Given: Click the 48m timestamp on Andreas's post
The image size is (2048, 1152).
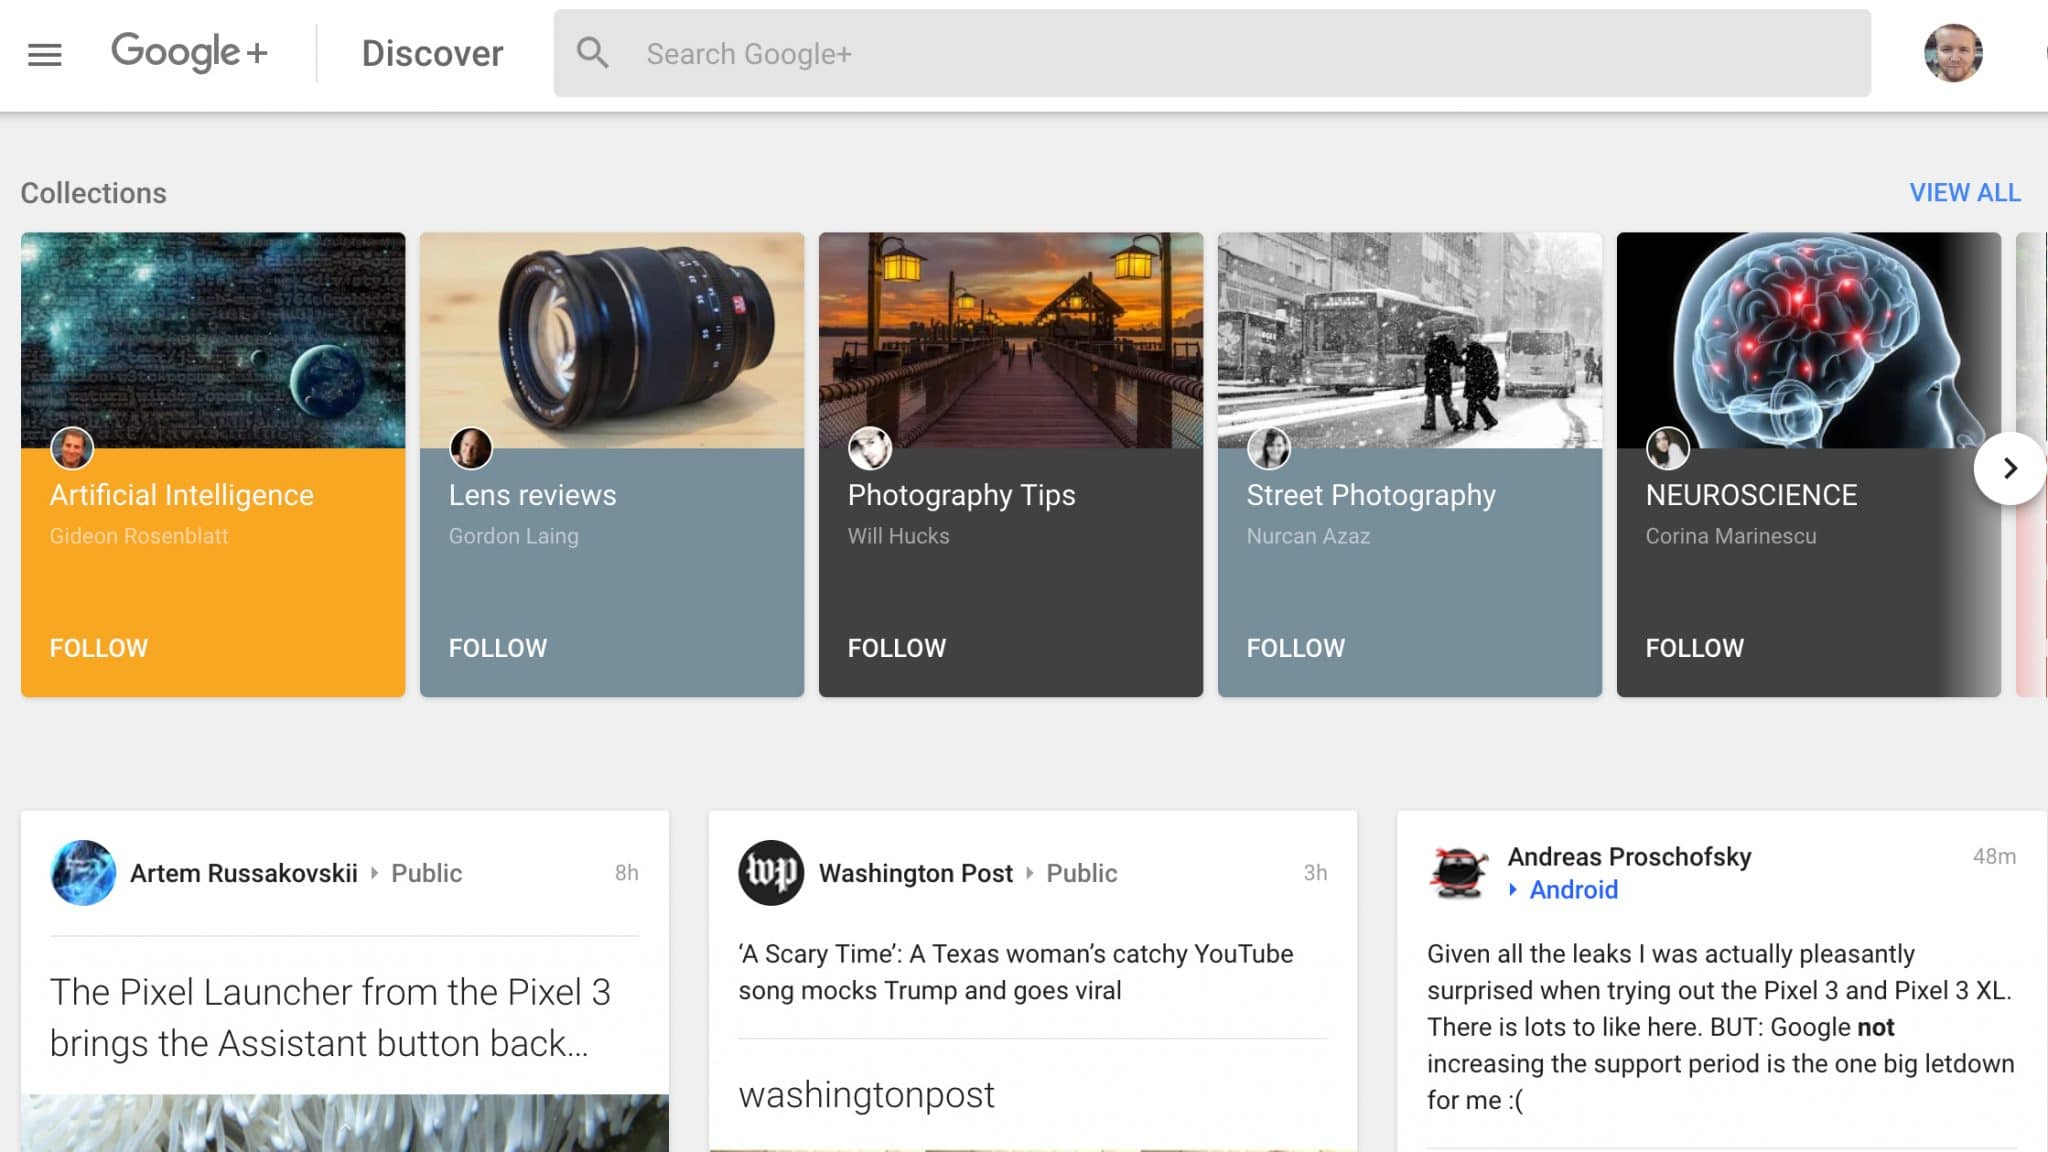Looking at the screenshot, I should coord(1994,856).
